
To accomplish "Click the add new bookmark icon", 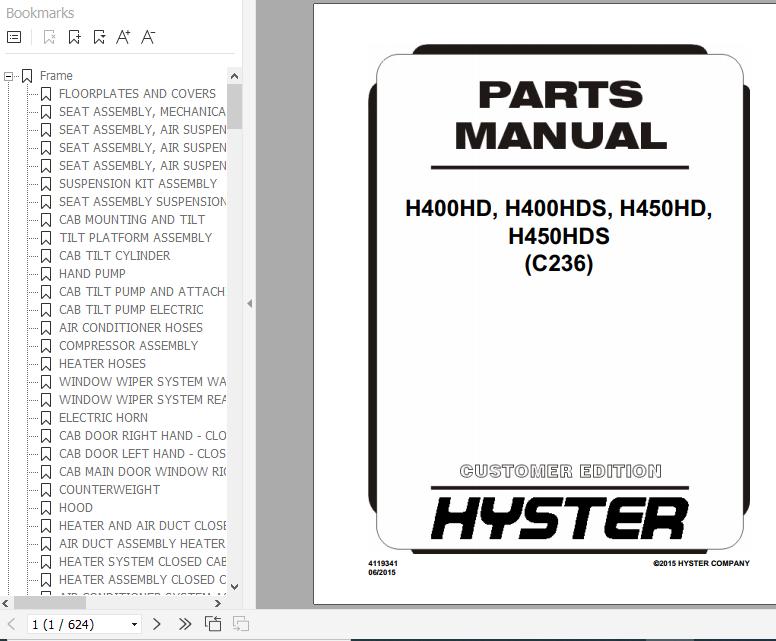I will coord(74,37).
